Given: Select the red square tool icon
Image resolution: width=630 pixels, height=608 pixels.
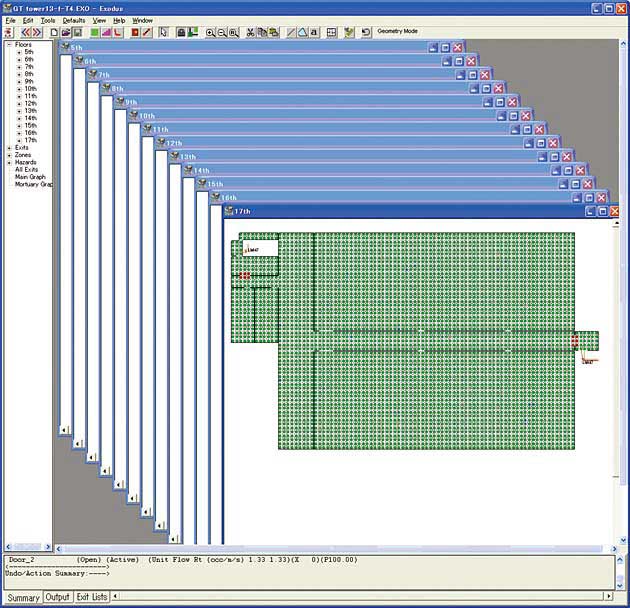Looking at the screenshot, I should tap(135, 33).
